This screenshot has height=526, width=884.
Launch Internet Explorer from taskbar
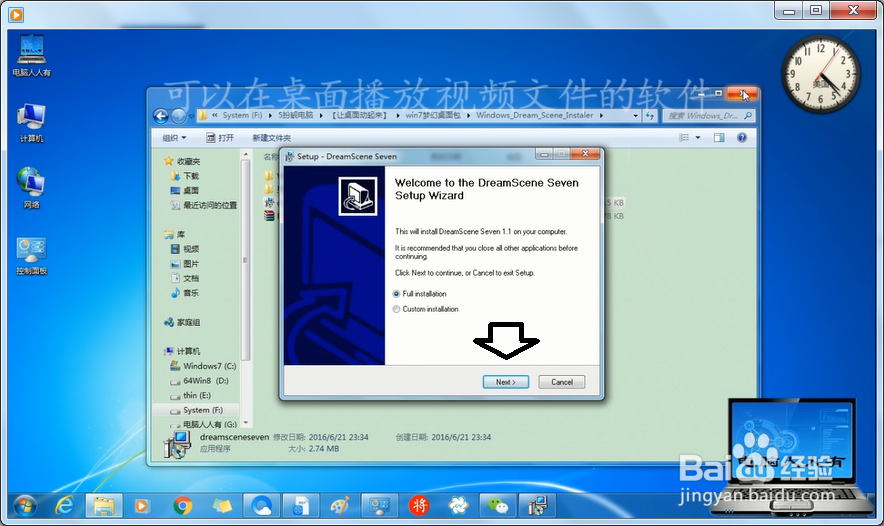[64, 506]
